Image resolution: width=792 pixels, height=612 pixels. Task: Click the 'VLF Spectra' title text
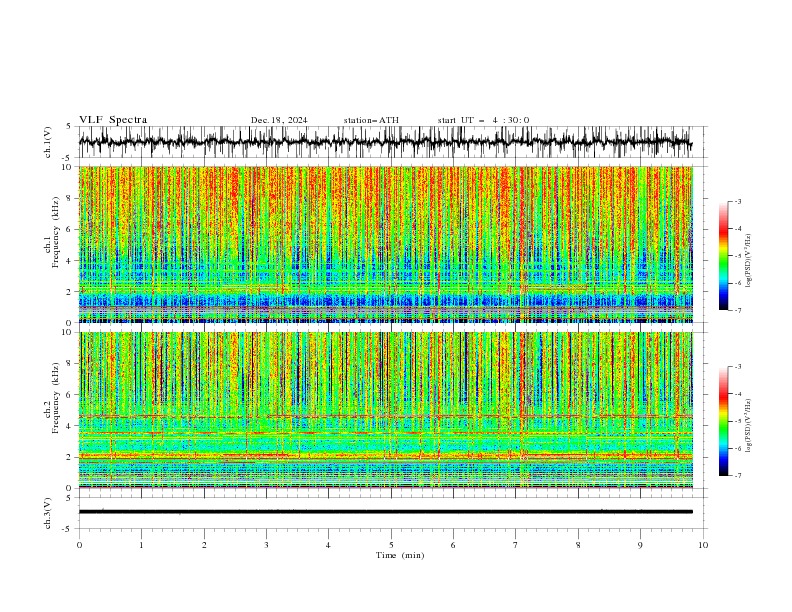click(113, 120)
